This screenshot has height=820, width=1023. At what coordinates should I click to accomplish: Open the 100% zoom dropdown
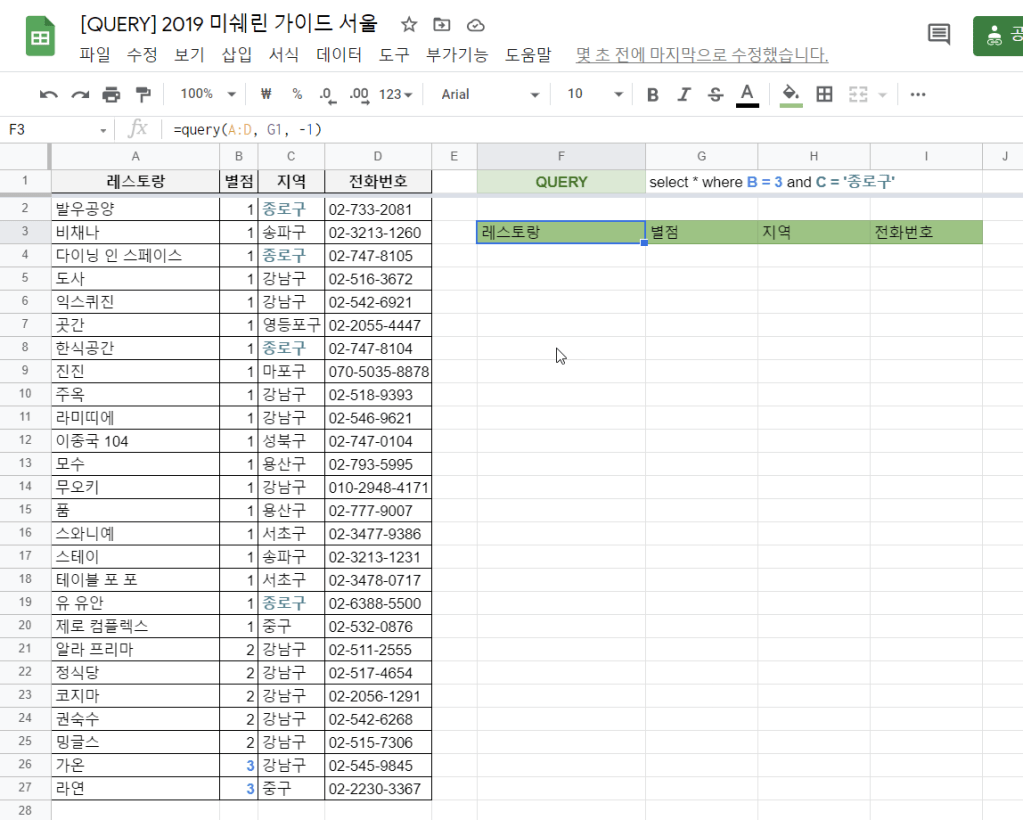tap(206, 94)
